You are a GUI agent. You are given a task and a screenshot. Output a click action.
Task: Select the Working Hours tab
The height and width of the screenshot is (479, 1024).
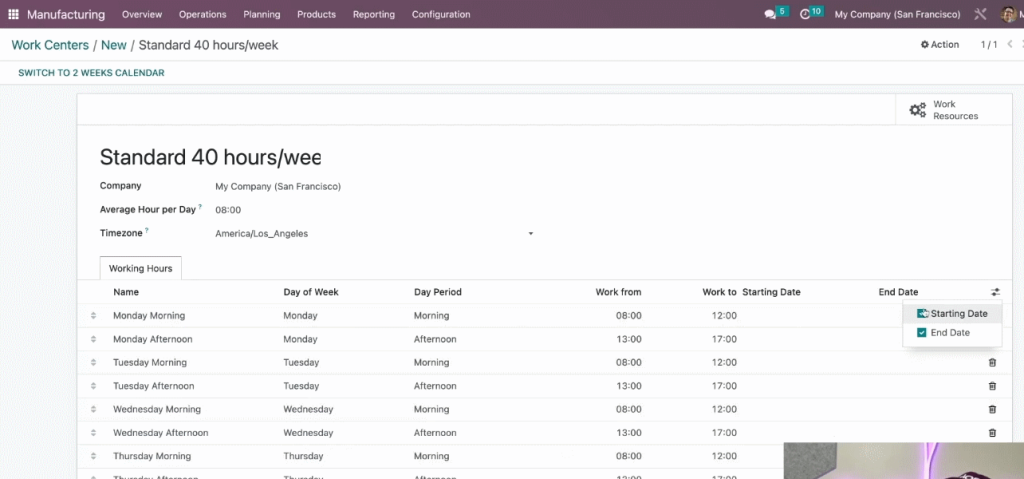pyautogui.click(x=140, y=269)
